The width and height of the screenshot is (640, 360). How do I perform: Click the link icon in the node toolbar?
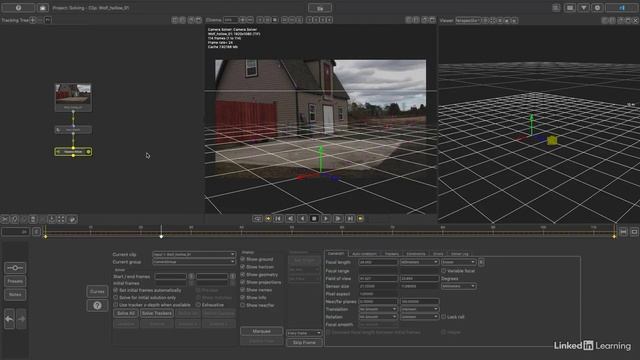(x=72, y=220)
